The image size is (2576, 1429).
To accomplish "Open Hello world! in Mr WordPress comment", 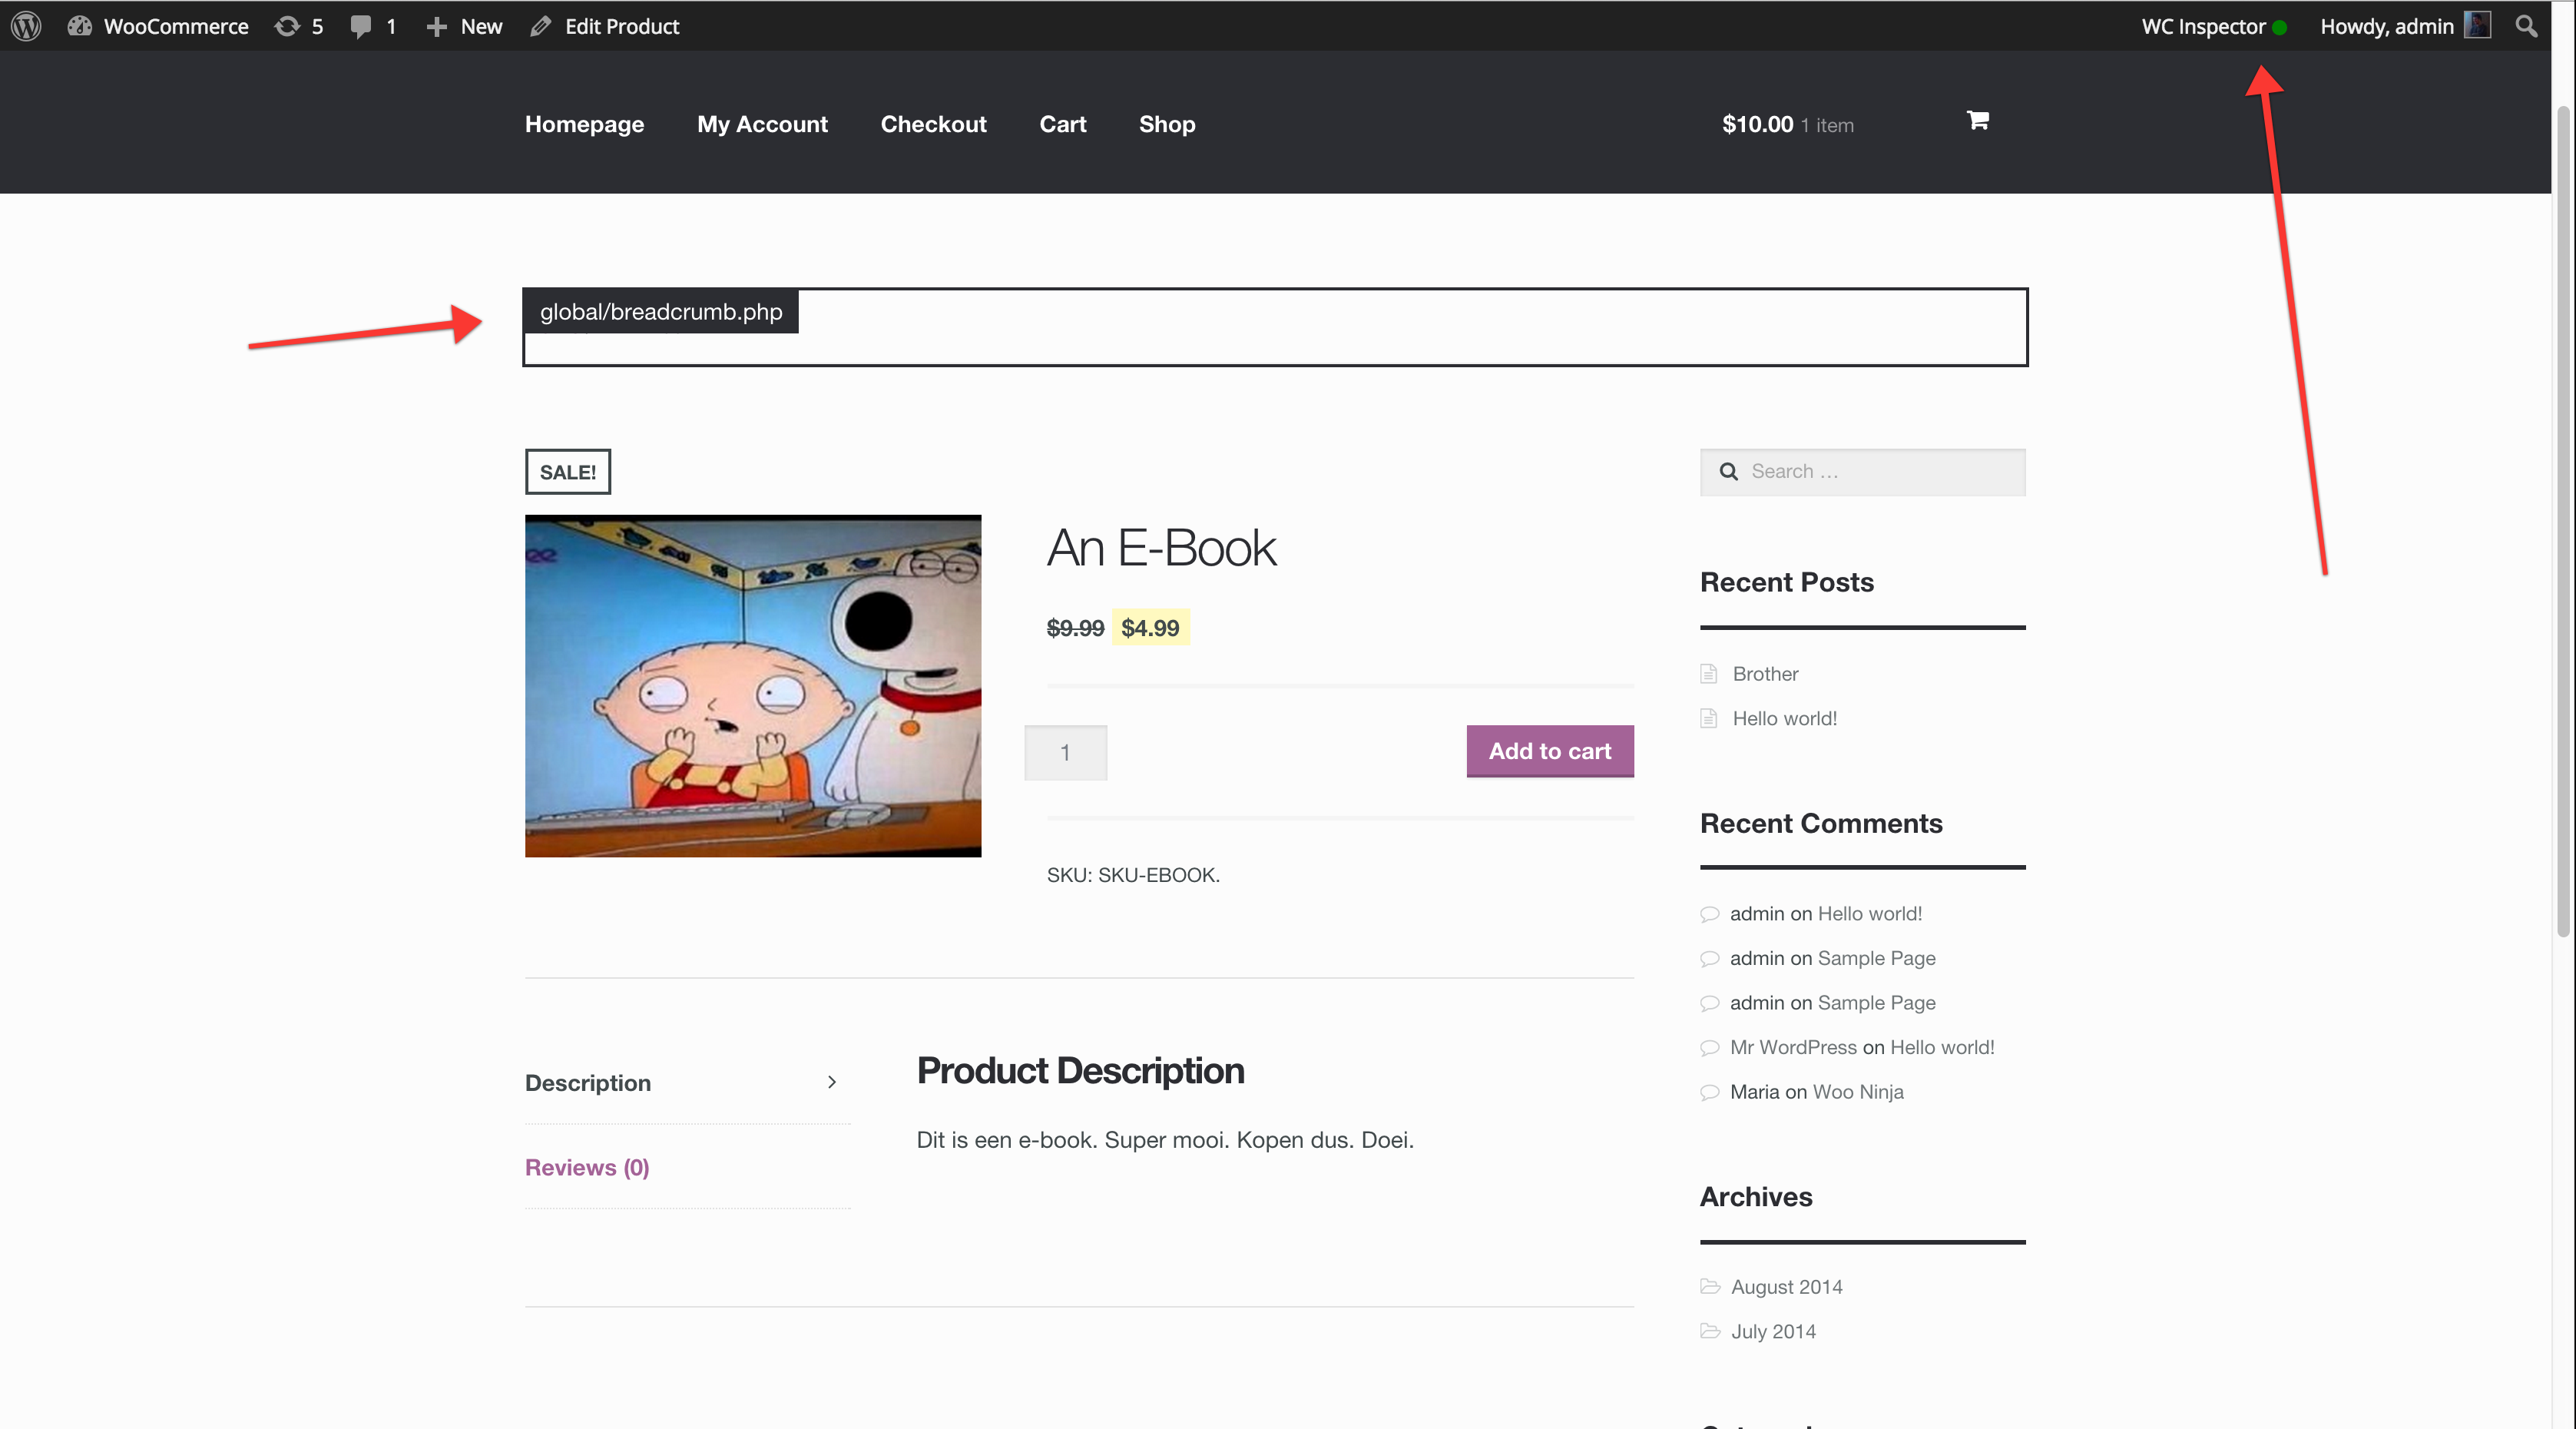I will click(x=1942, y=1048).
